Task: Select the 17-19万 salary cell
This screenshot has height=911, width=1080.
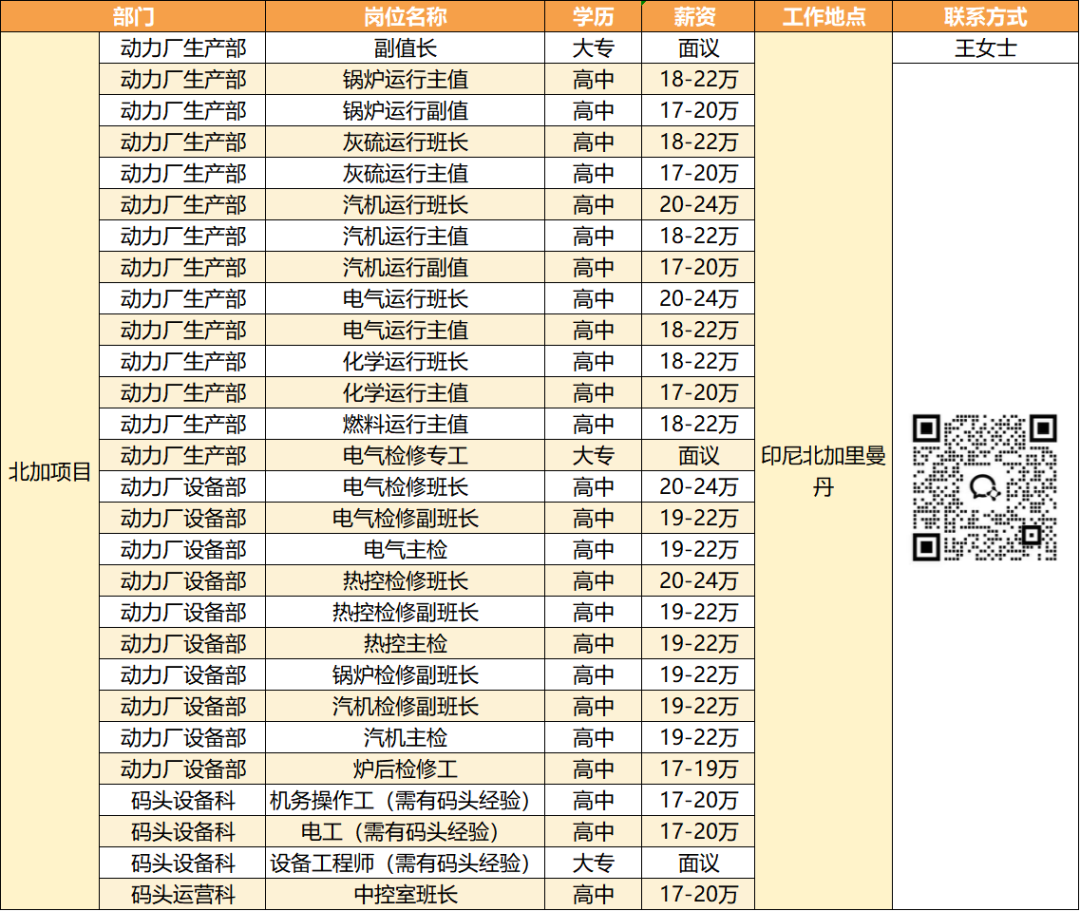Action: coord(698,768)
